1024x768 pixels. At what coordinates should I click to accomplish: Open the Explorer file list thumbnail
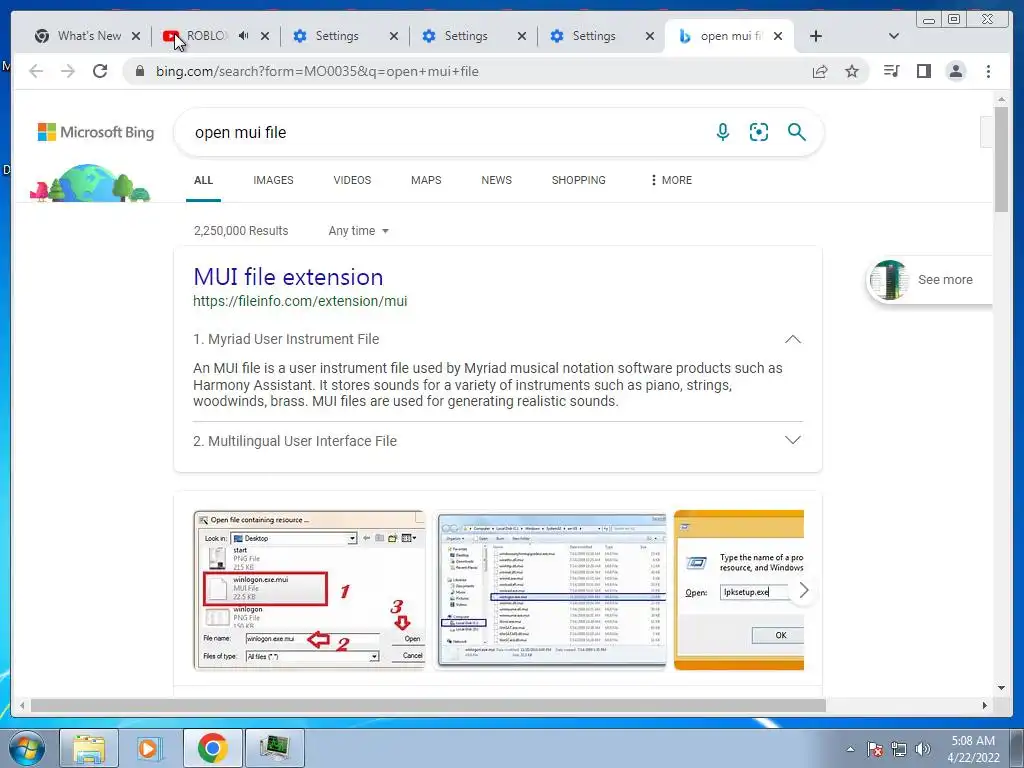point(552,590)
